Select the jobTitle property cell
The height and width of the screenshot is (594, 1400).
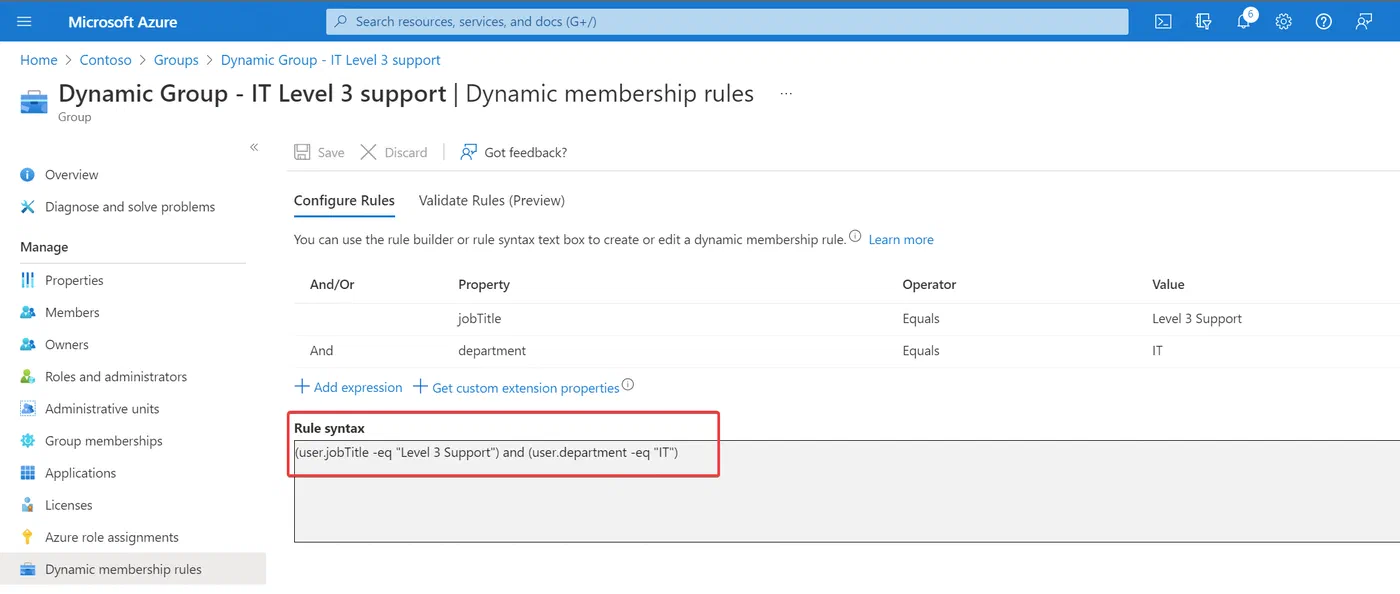pos(480,319)
